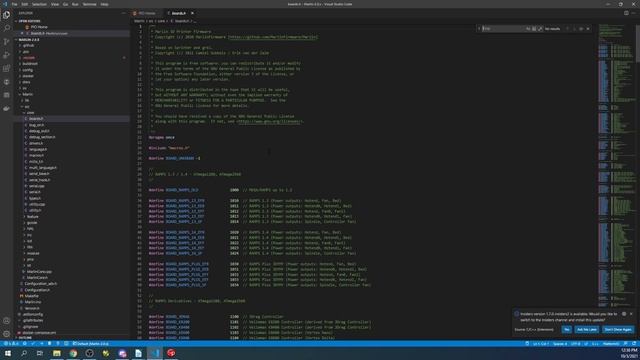Click Yes on the Insiders notification

click(x=566, y=329)
